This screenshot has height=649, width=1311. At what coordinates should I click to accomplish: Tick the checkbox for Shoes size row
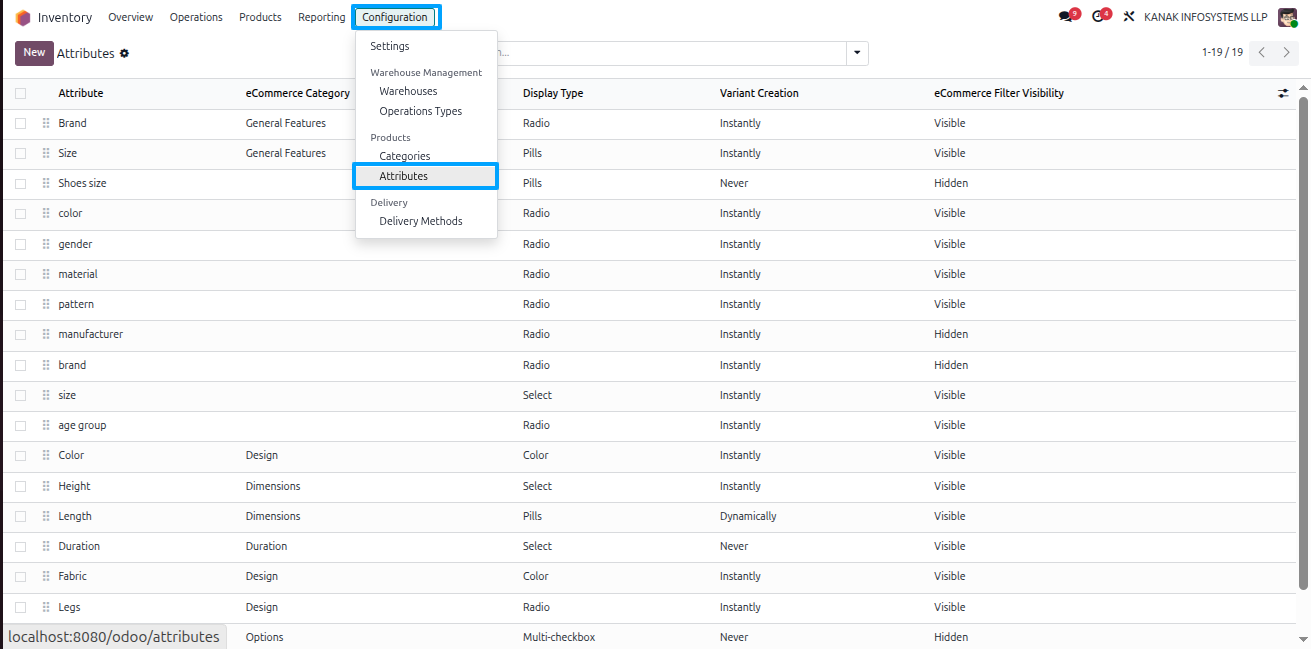(x=20, y=184)
